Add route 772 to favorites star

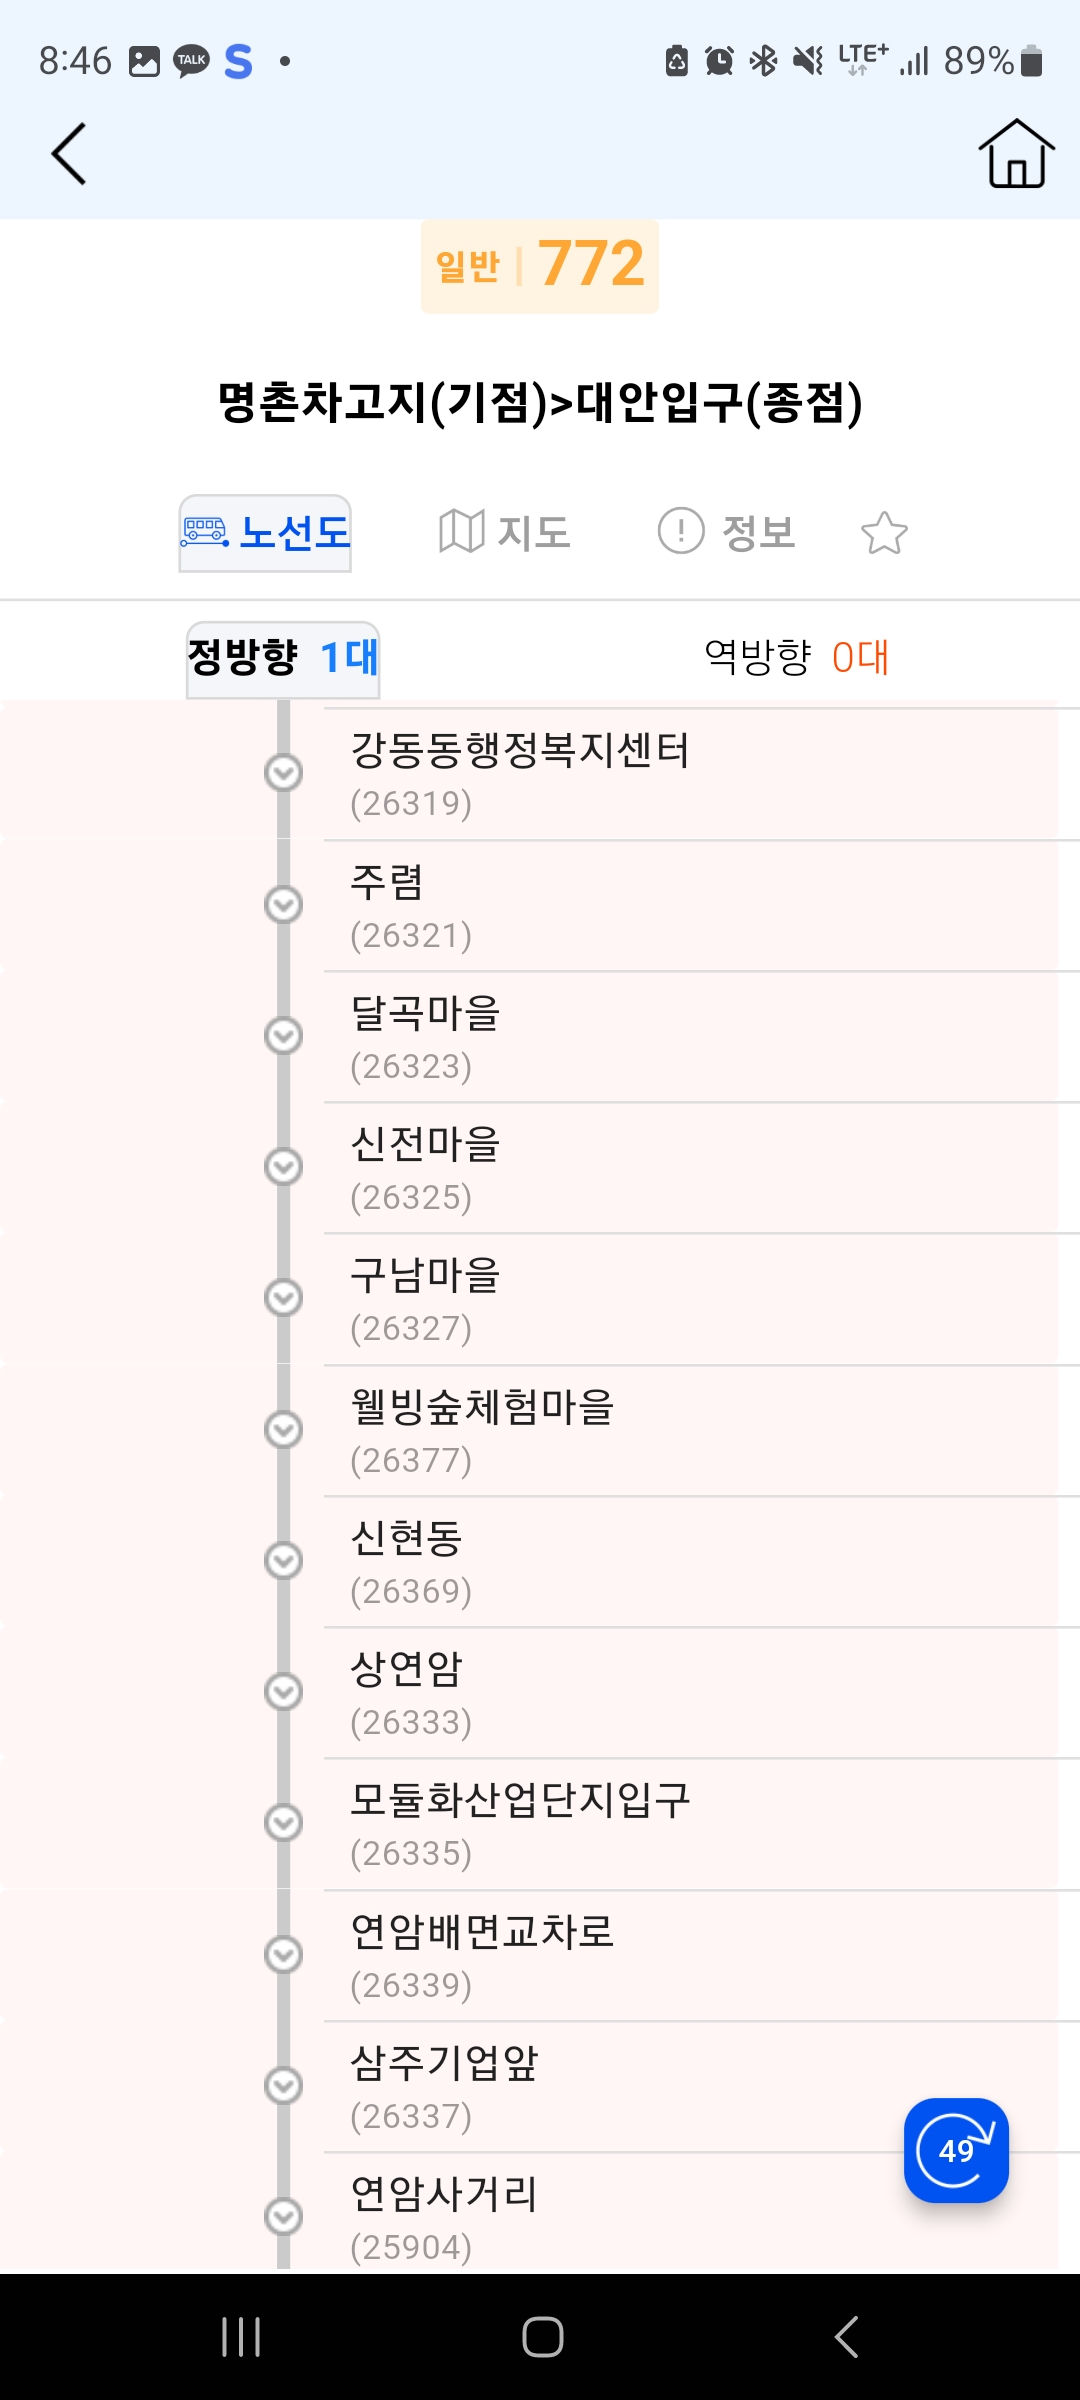click(x=884, y=533)
